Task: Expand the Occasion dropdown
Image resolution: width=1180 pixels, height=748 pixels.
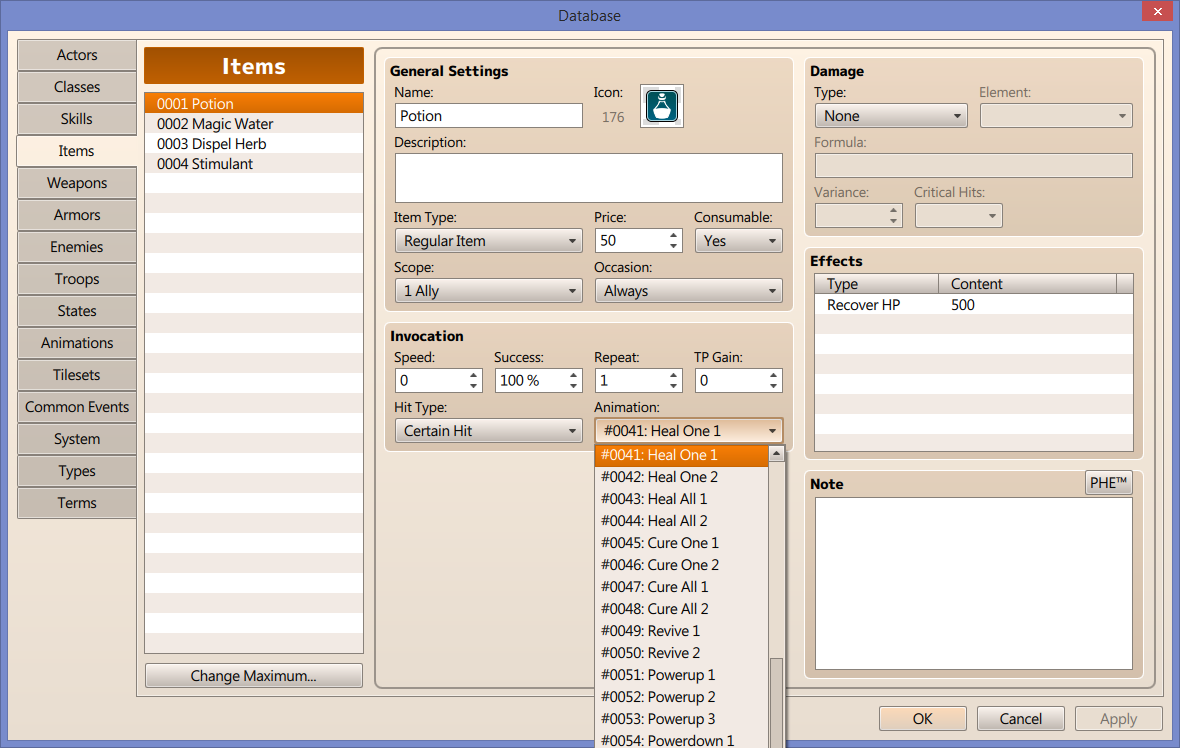Action: pos(689,291)
